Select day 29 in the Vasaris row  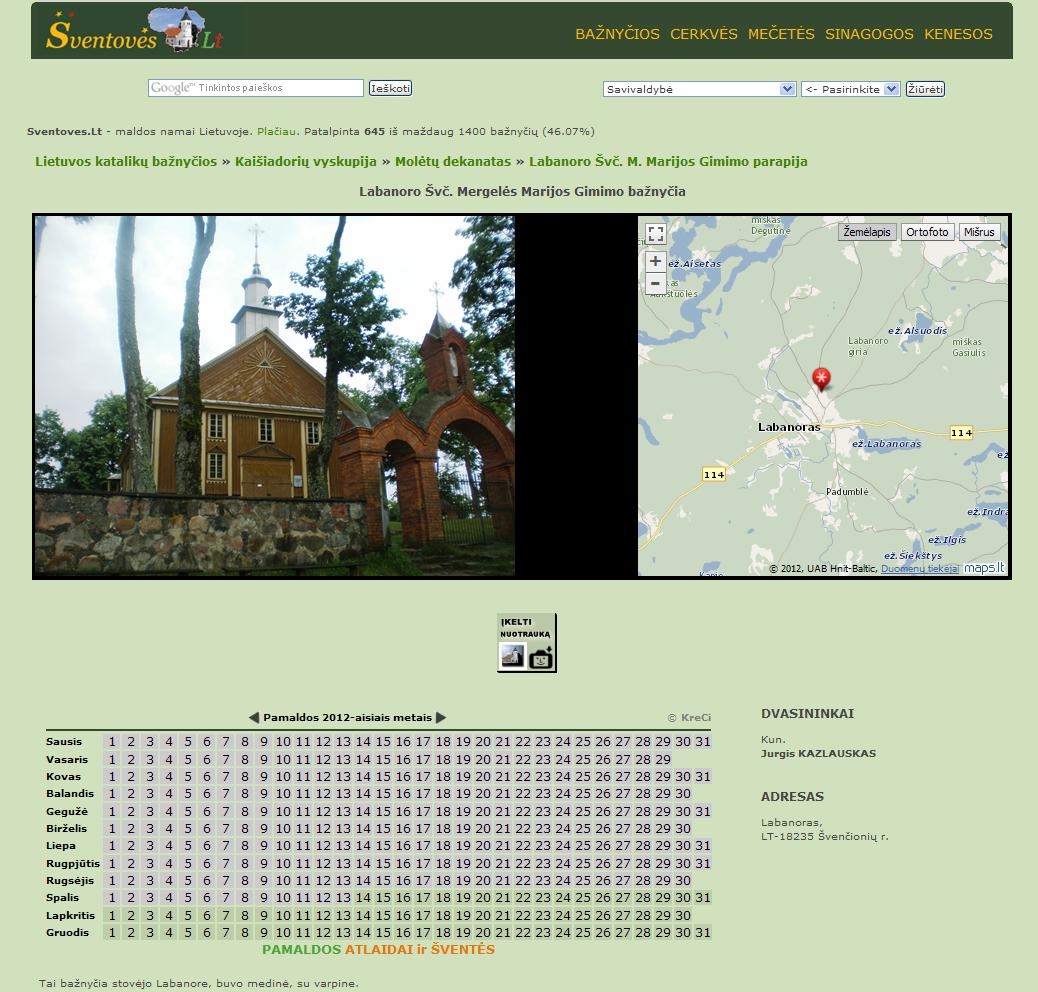click(x=663, y=760)
